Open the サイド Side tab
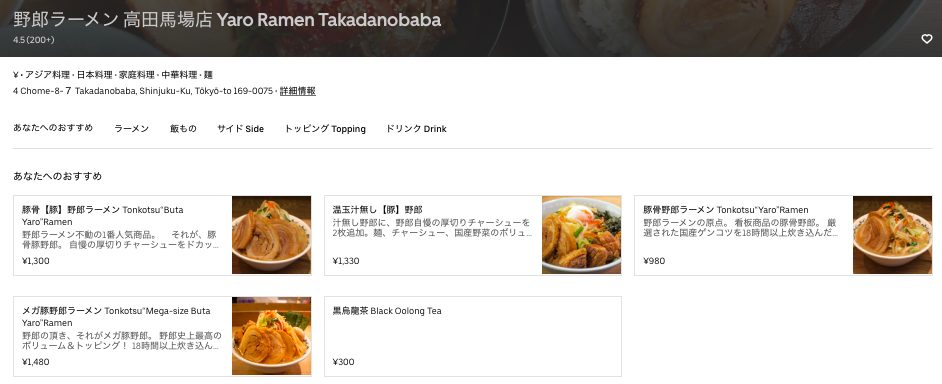Screen dimensions: 942x384 point(240,129)
